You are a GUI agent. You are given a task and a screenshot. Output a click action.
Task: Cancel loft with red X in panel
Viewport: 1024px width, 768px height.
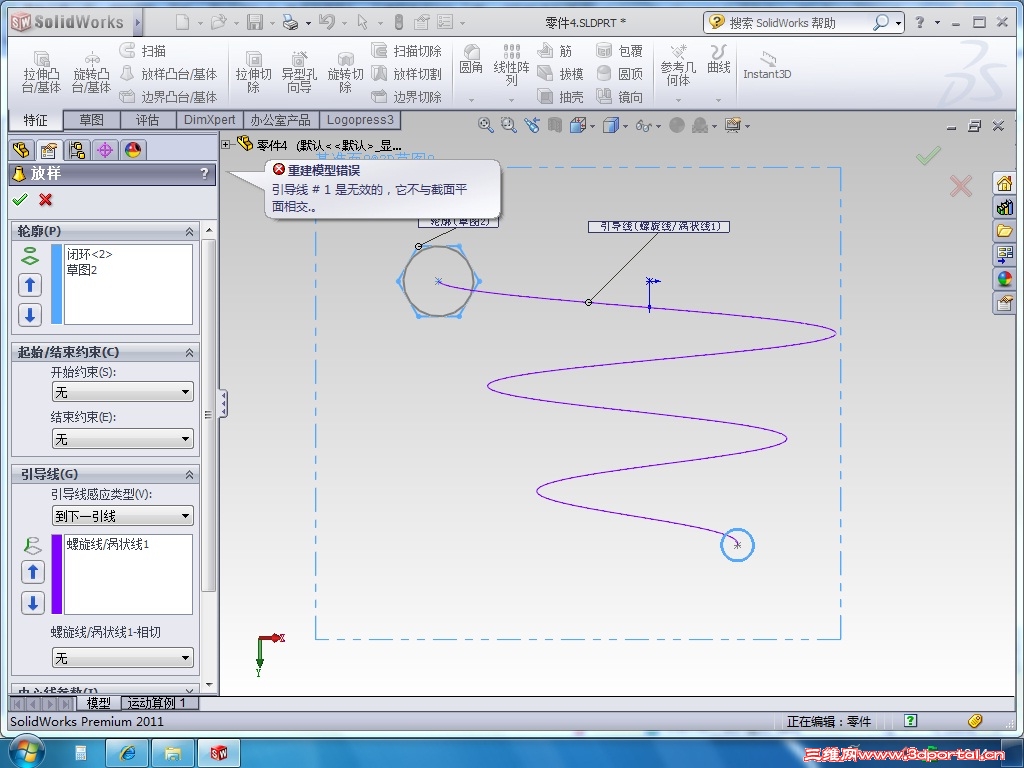pyautogui.click(x=45, y=199)
